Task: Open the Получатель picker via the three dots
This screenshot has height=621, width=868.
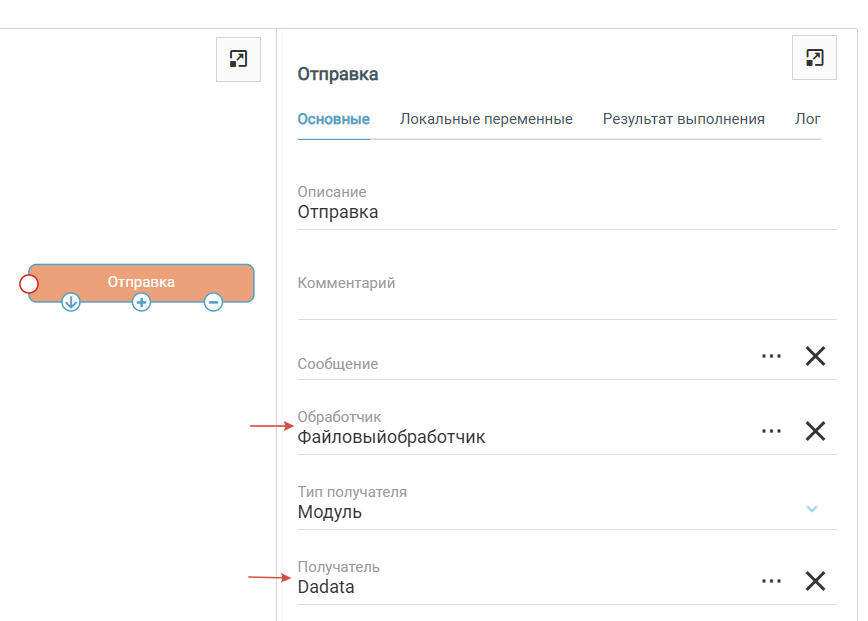Action: tap(770, 581)
